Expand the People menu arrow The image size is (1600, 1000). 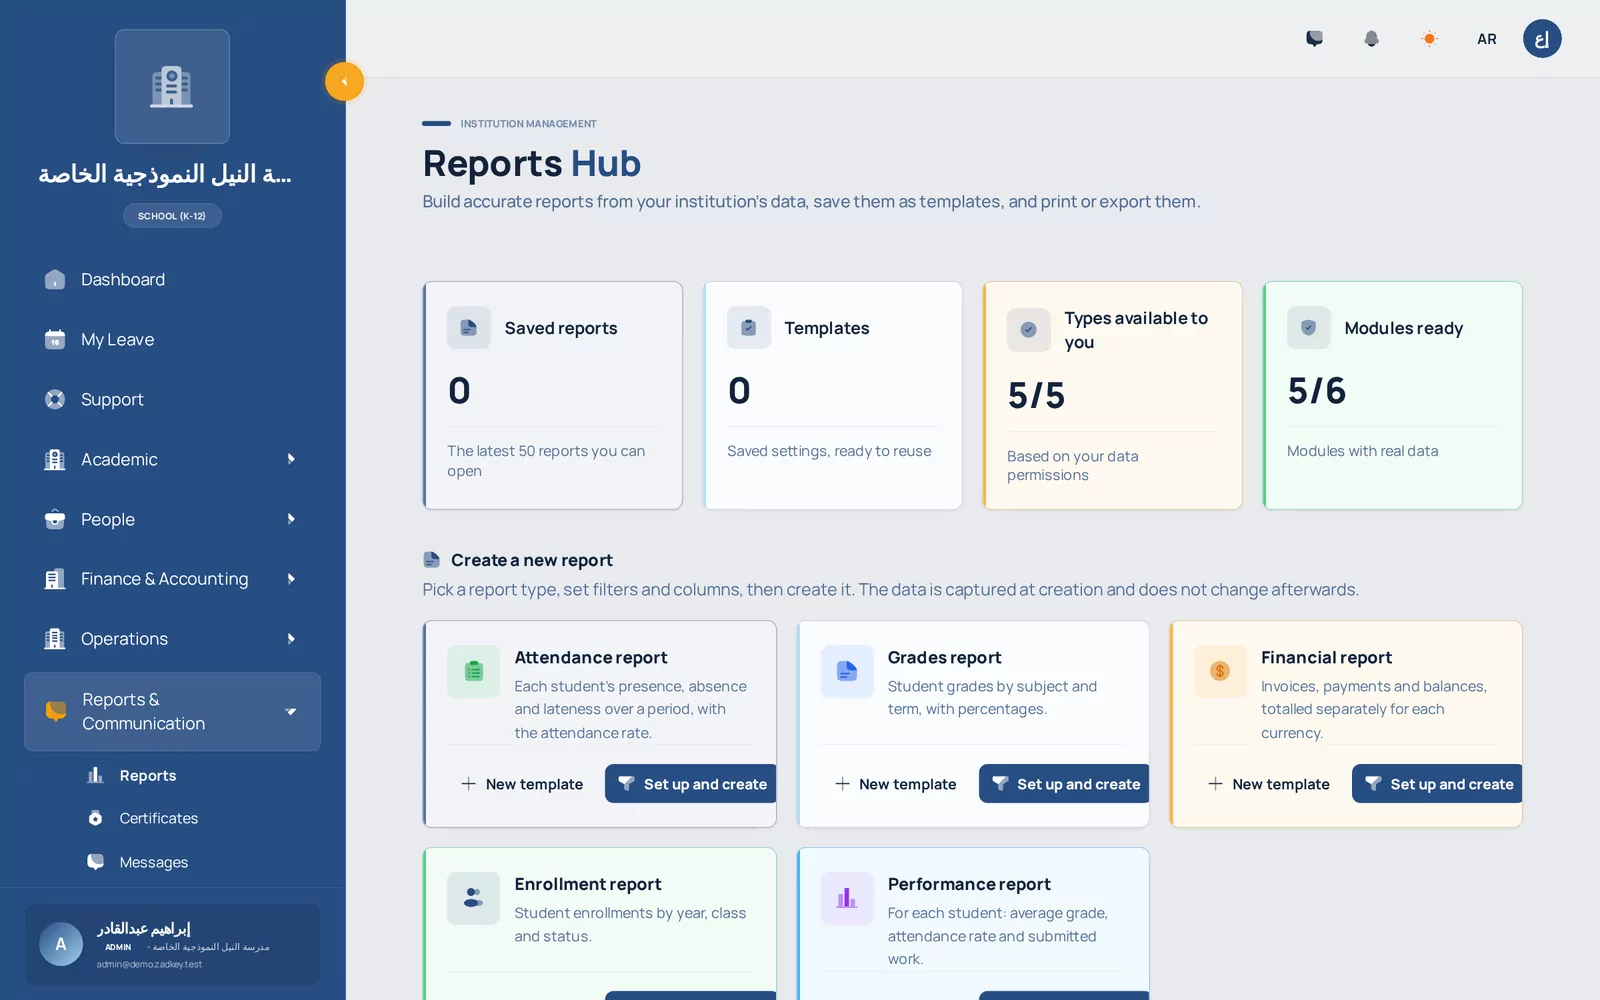291,519
